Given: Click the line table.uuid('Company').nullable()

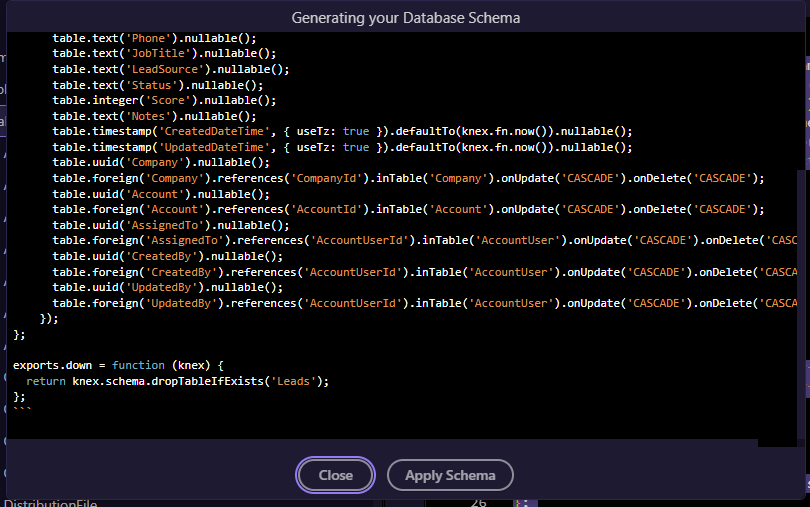Looking at the screenshot, I should 161,162.
